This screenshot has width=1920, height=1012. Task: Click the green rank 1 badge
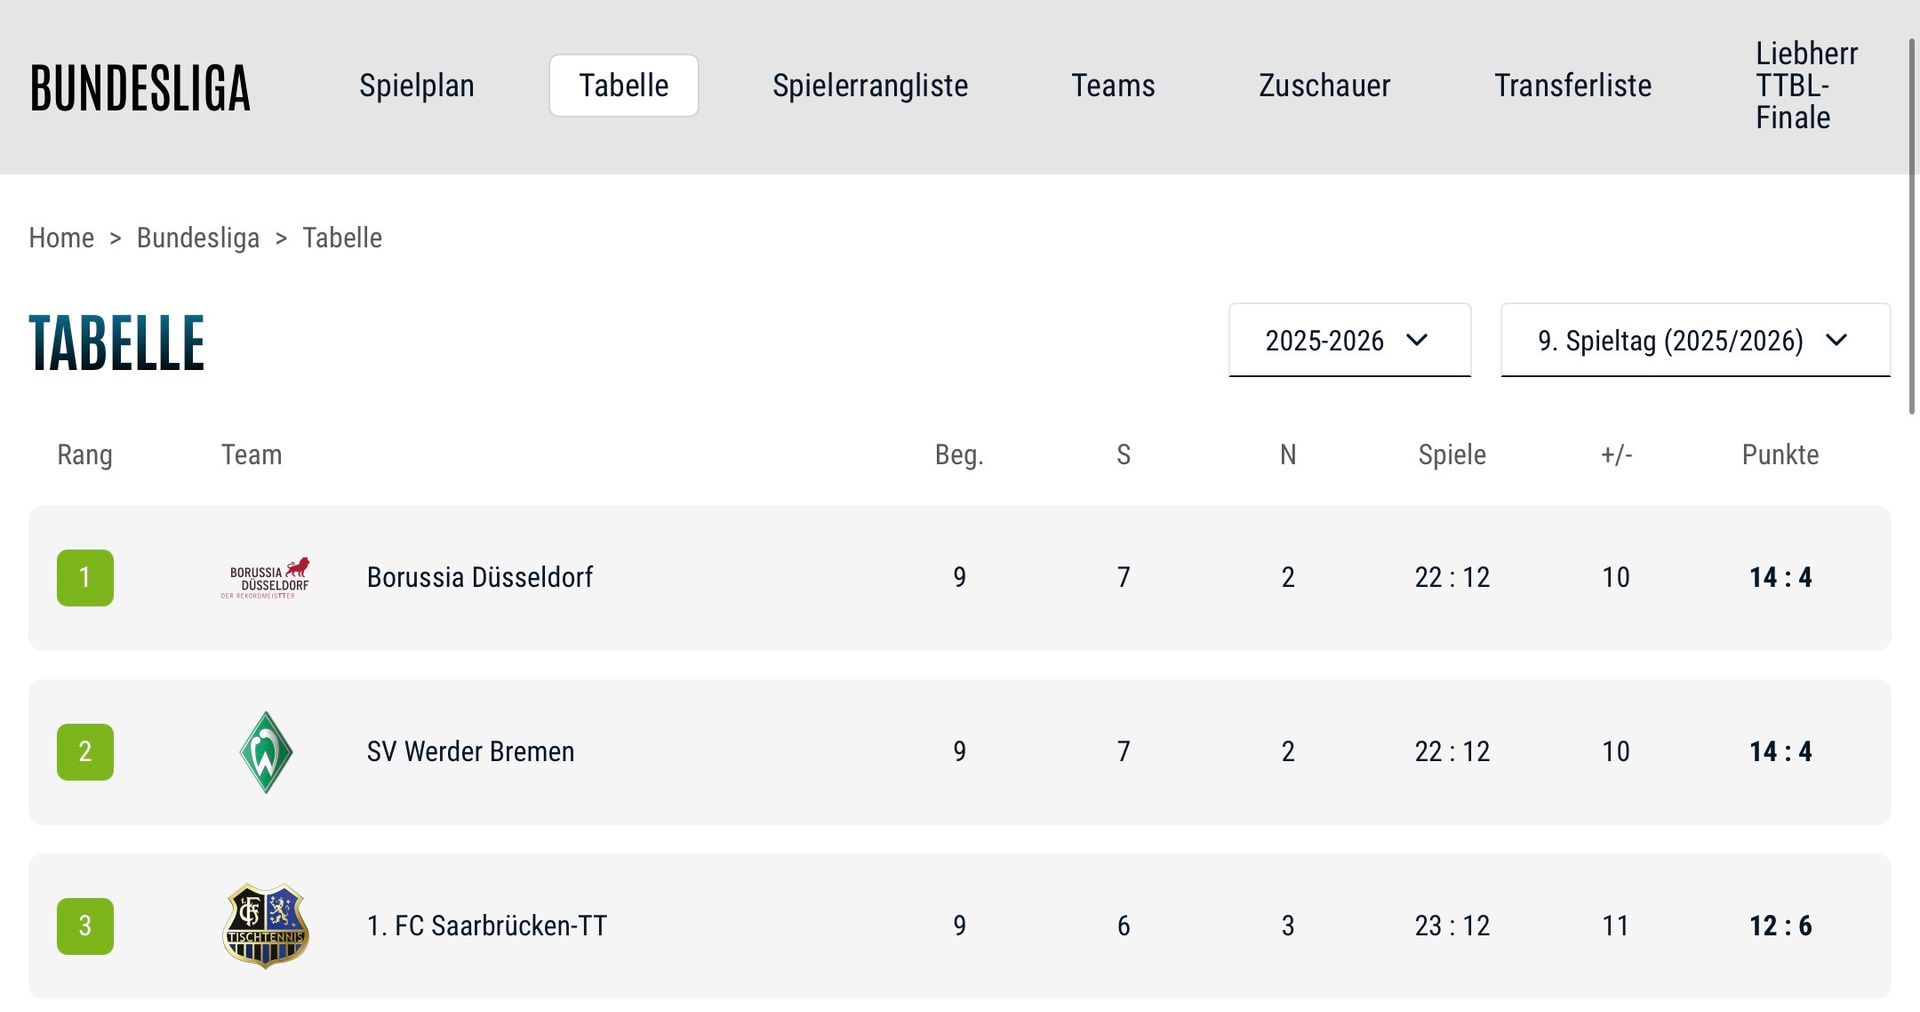(x=85, y=578)
